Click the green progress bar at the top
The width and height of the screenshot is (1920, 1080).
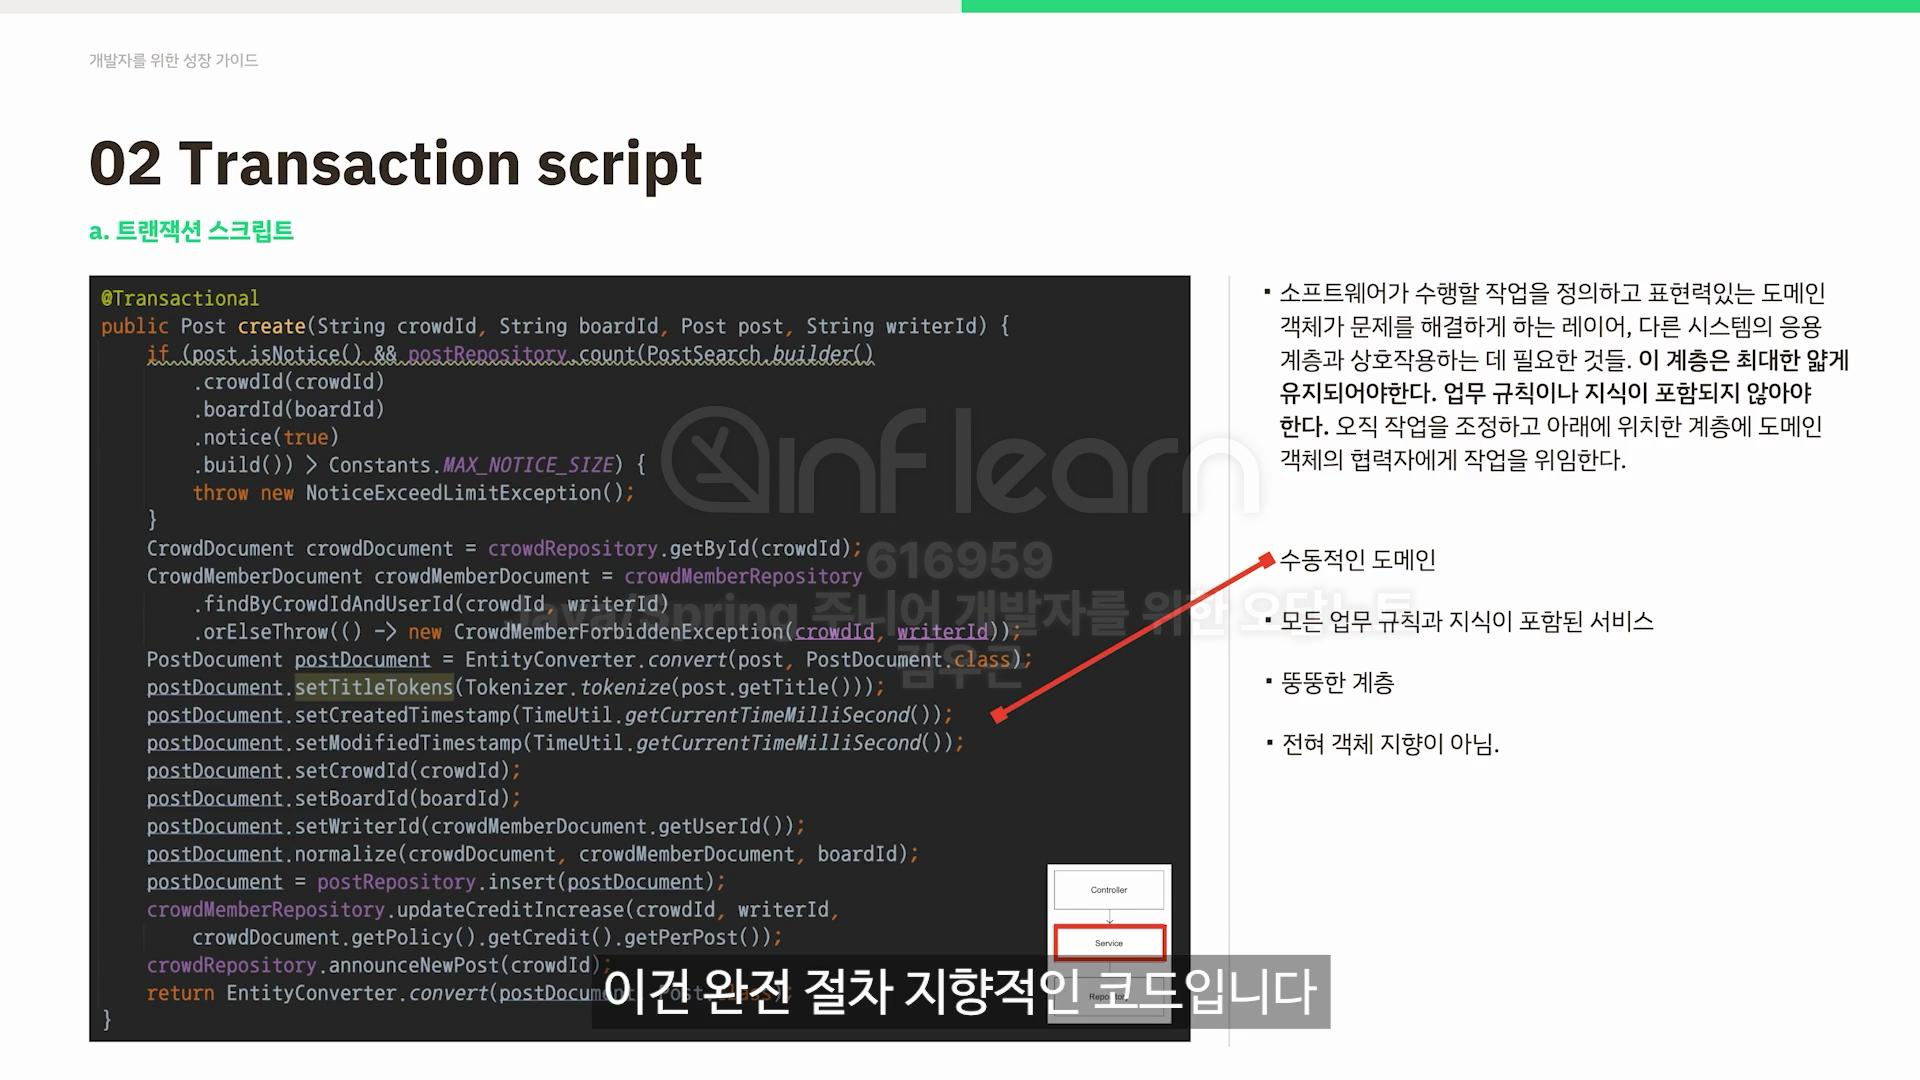click(x=1440, y=6)
